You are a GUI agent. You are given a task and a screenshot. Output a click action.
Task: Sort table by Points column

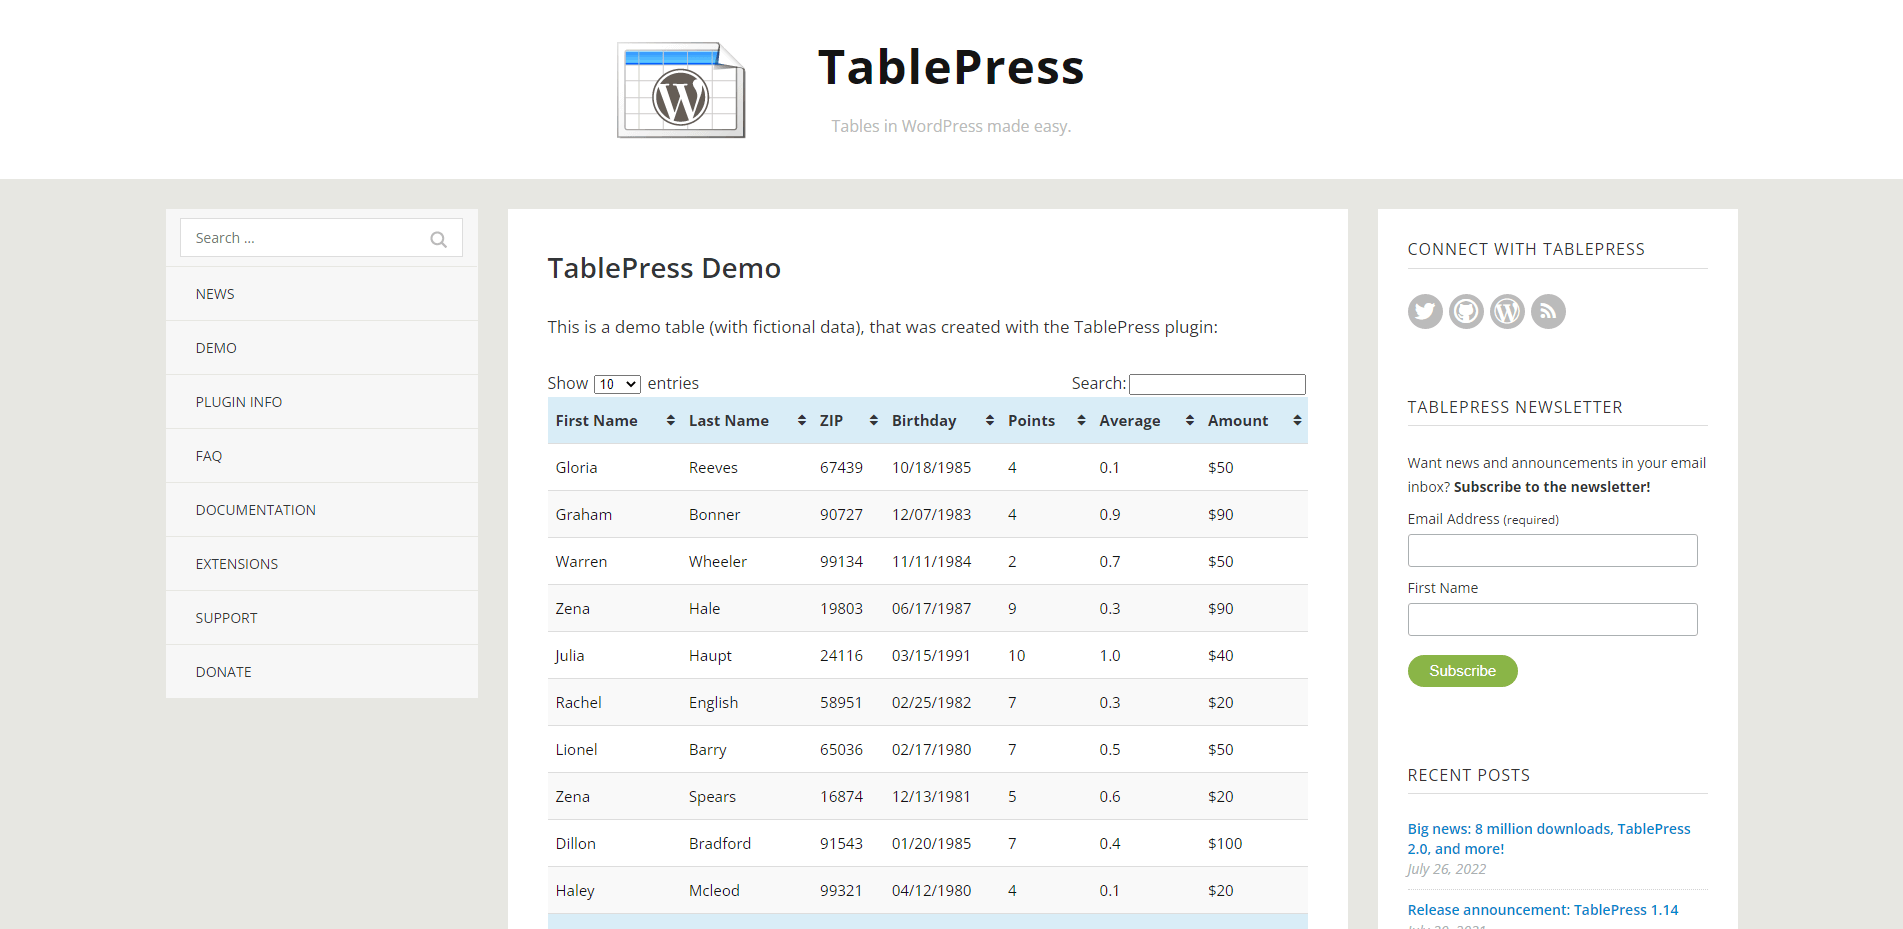(x=1046, y=421)
